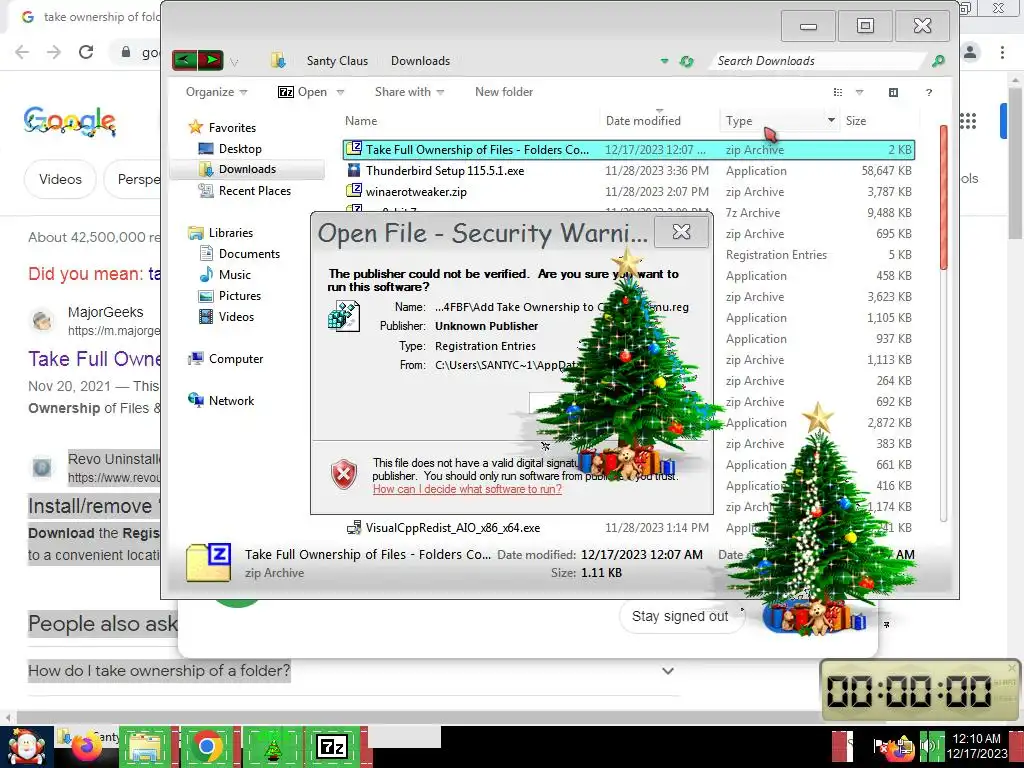Open Firefox from the taskbar

click(87, 748)
